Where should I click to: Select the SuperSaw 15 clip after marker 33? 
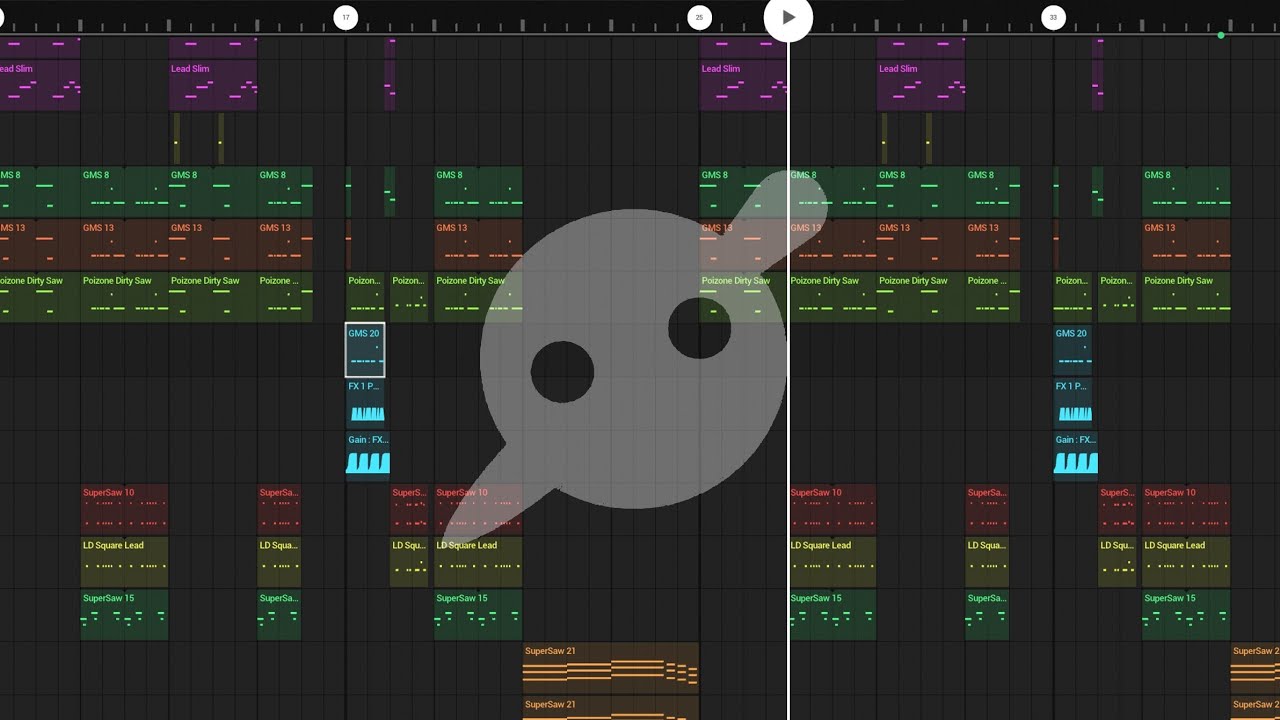1186,615
